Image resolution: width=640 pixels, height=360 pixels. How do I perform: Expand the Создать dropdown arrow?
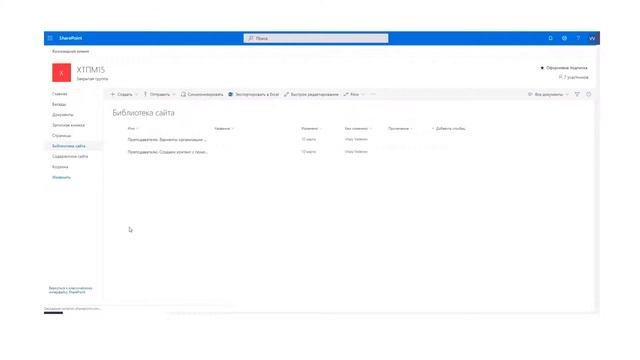[x=136, y=94]
